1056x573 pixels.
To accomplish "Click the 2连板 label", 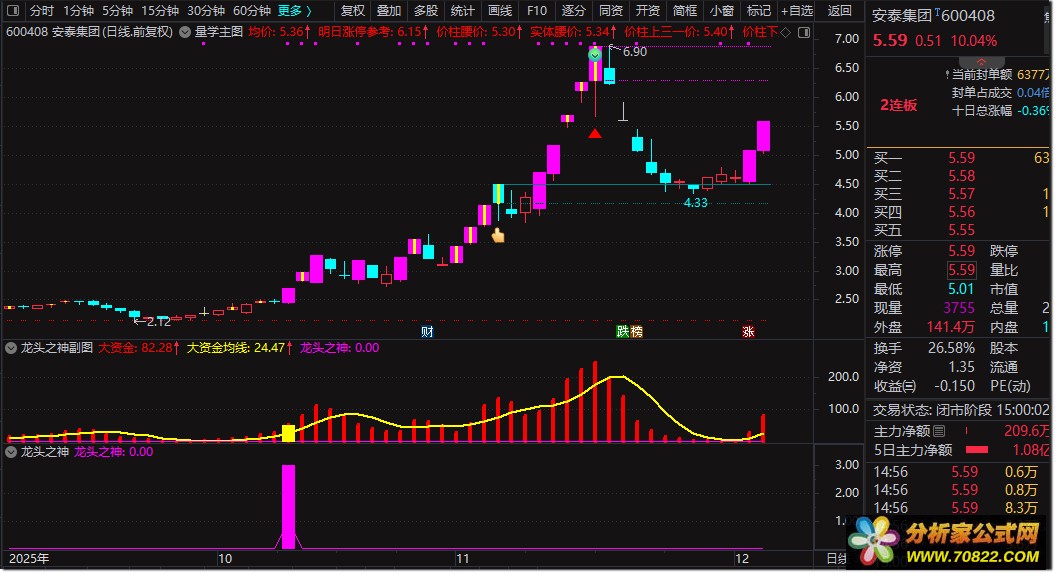I will [x=898, y=105].
